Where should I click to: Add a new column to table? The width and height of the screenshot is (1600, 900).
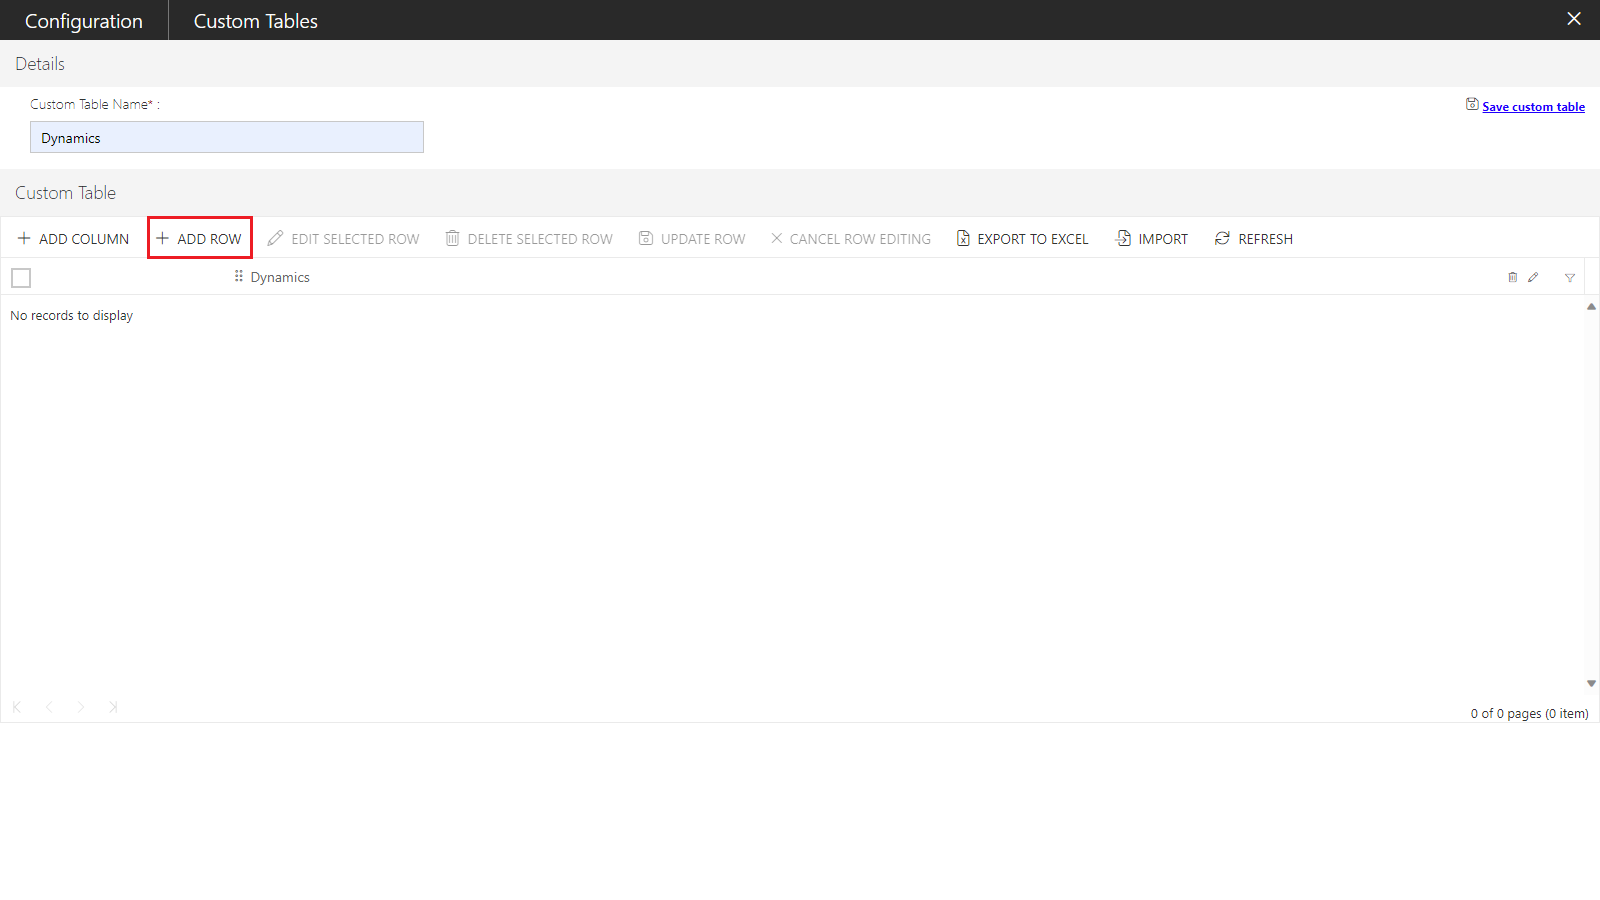pos(74,239)
